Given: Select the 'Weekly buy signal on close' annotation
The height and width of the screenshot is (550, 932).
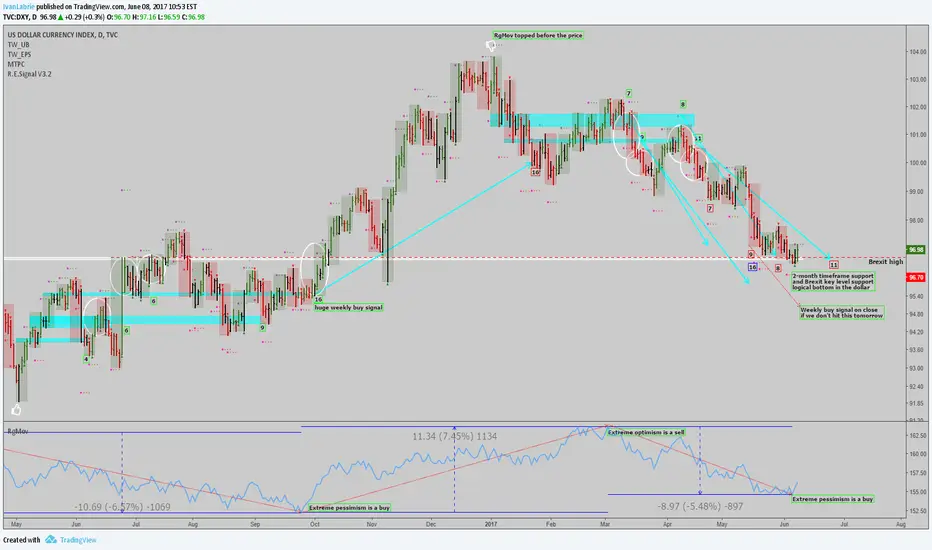Looking at the screenshot, I should (842, 313).
